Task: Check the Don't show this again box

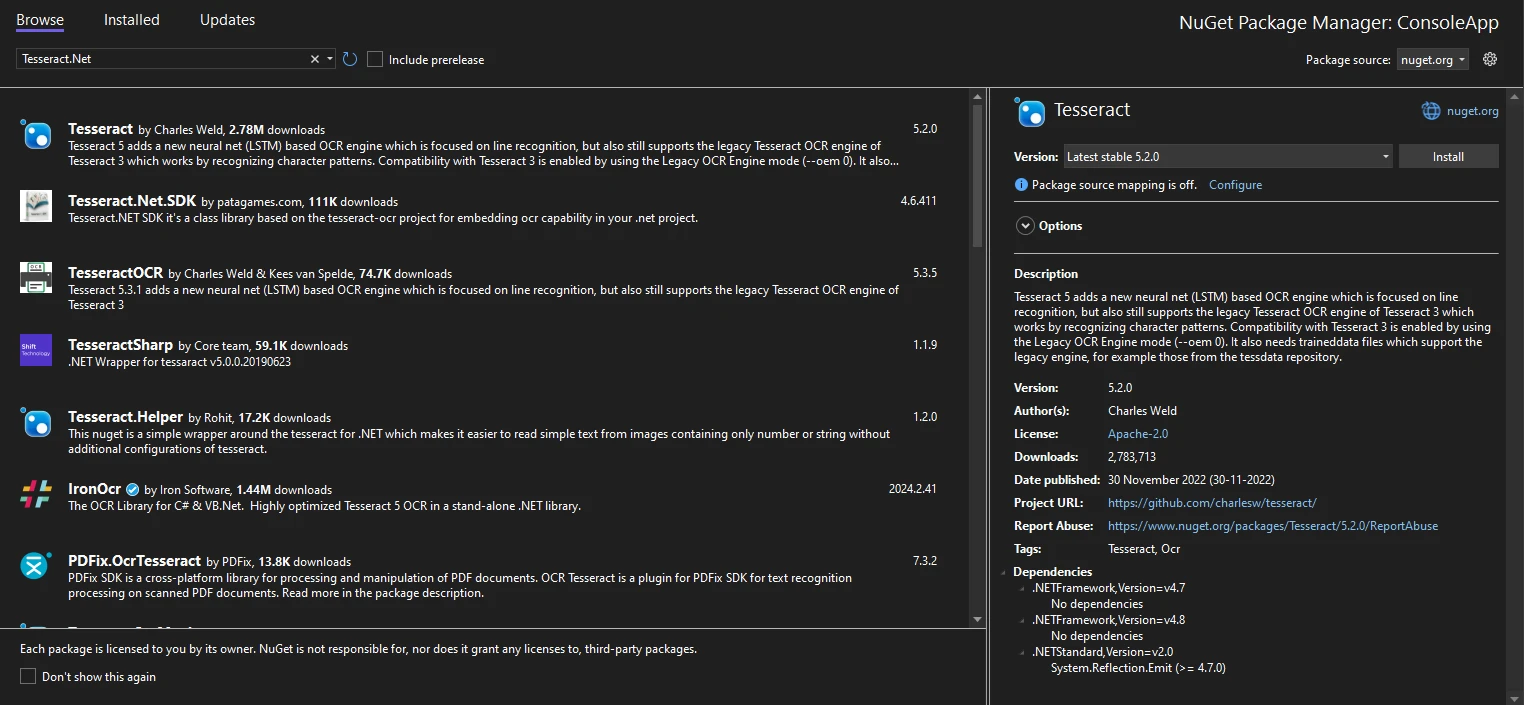Action: click(x=28, y=677)
